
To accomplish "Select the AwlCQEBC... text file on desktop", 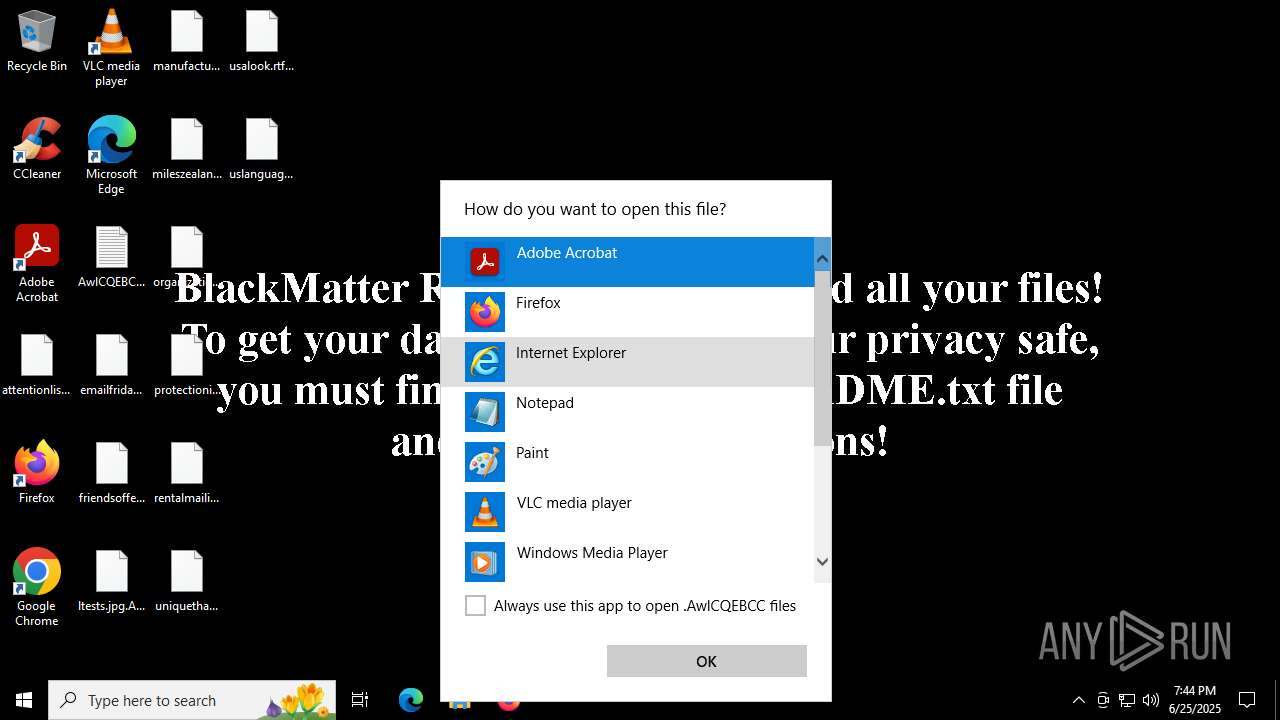I will tap(111, 258).
